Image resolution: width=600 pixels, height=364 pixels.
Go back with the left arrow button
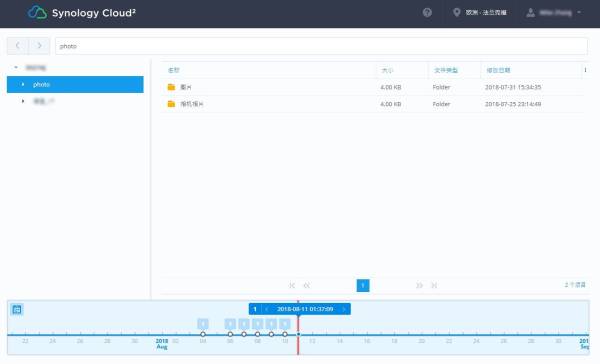click(18, 46)
